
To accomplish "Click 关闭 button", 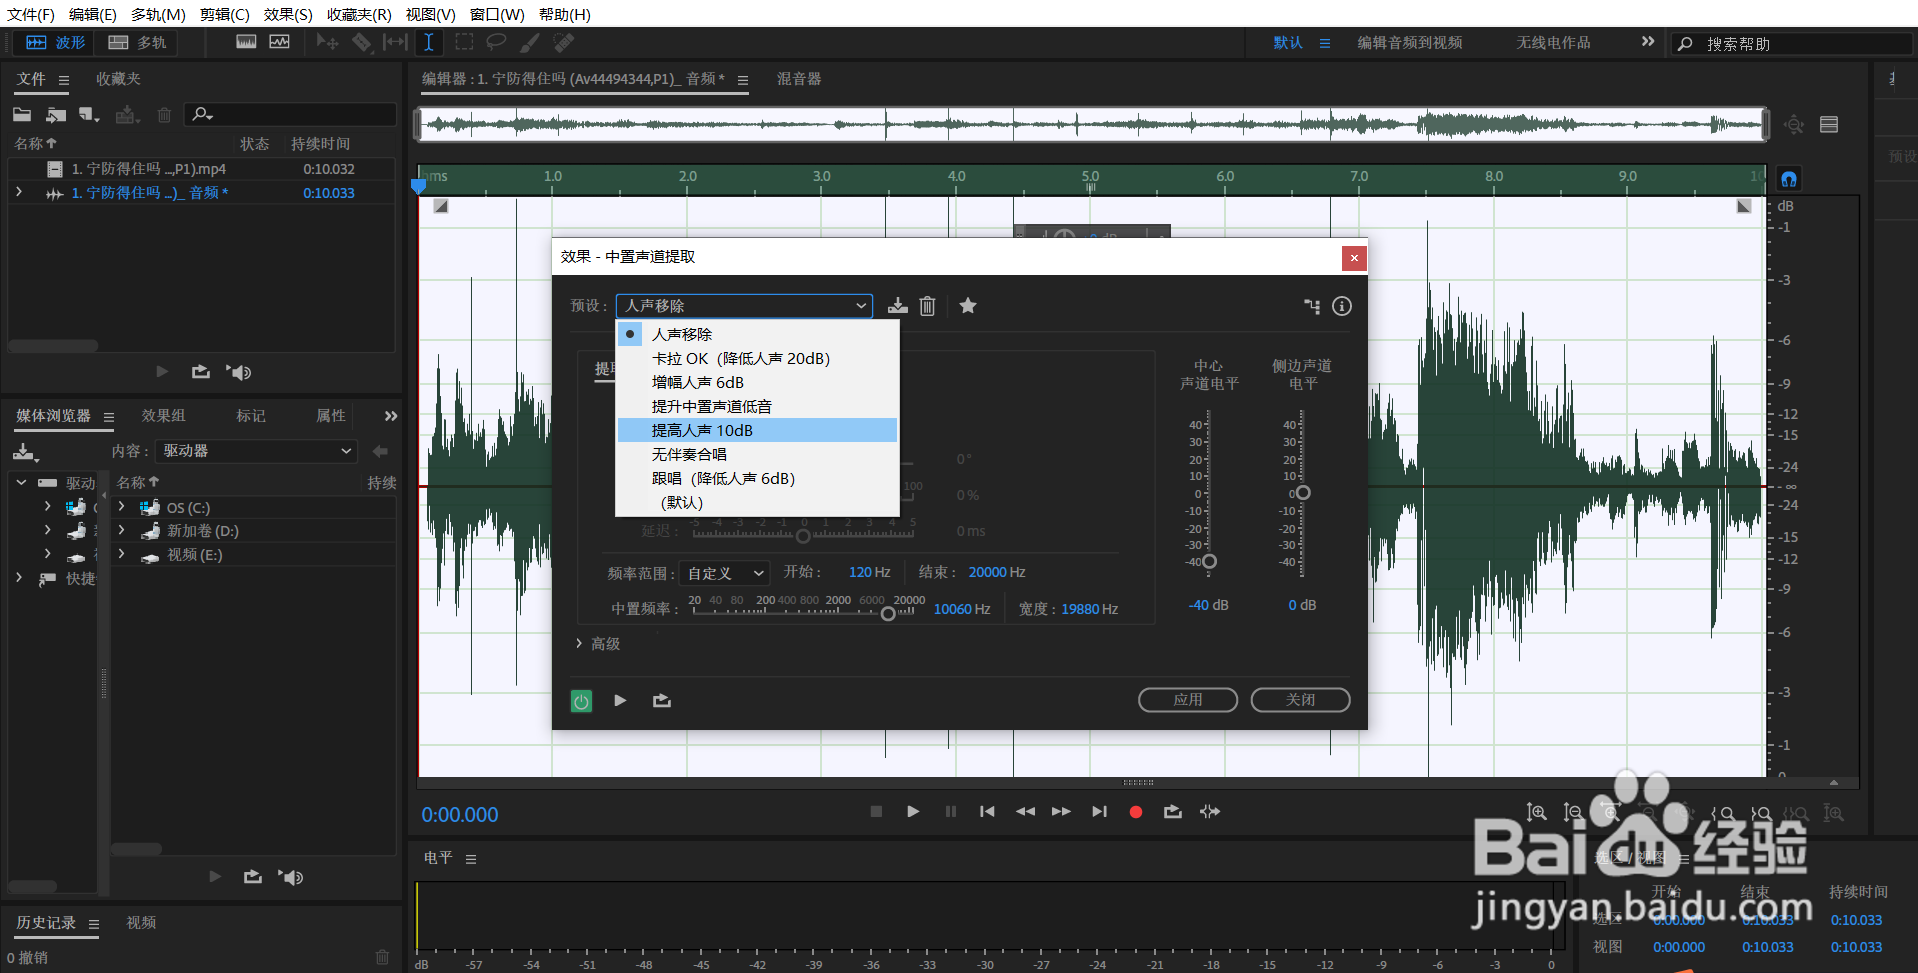I will pyautogui.click(x=1300, y=700).
